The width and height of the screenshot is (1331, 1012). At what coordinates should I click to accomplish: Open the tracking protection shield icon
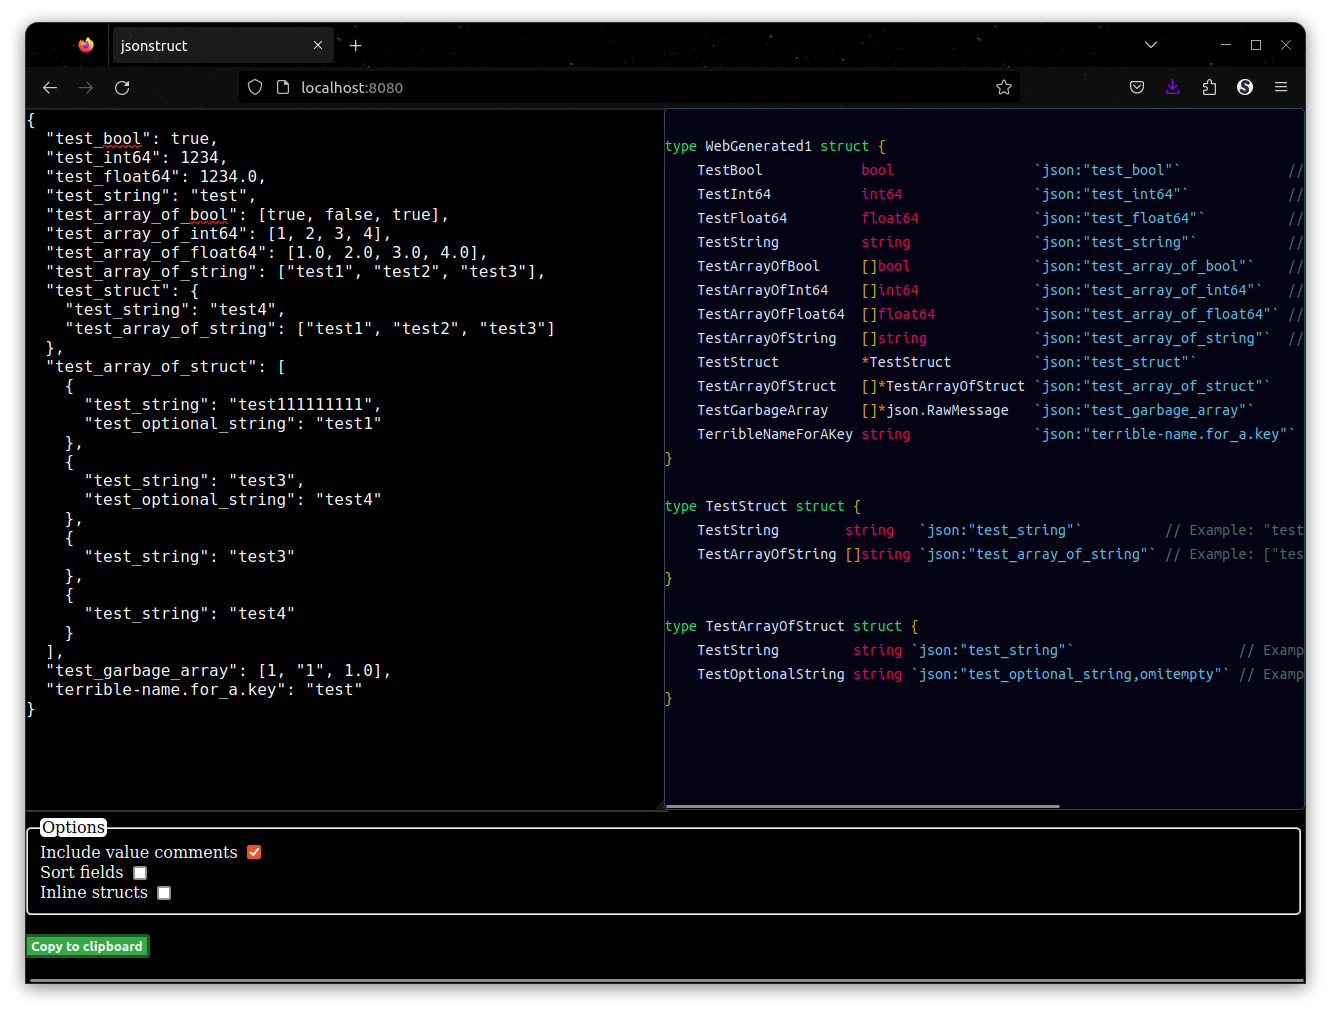(255, 88)
